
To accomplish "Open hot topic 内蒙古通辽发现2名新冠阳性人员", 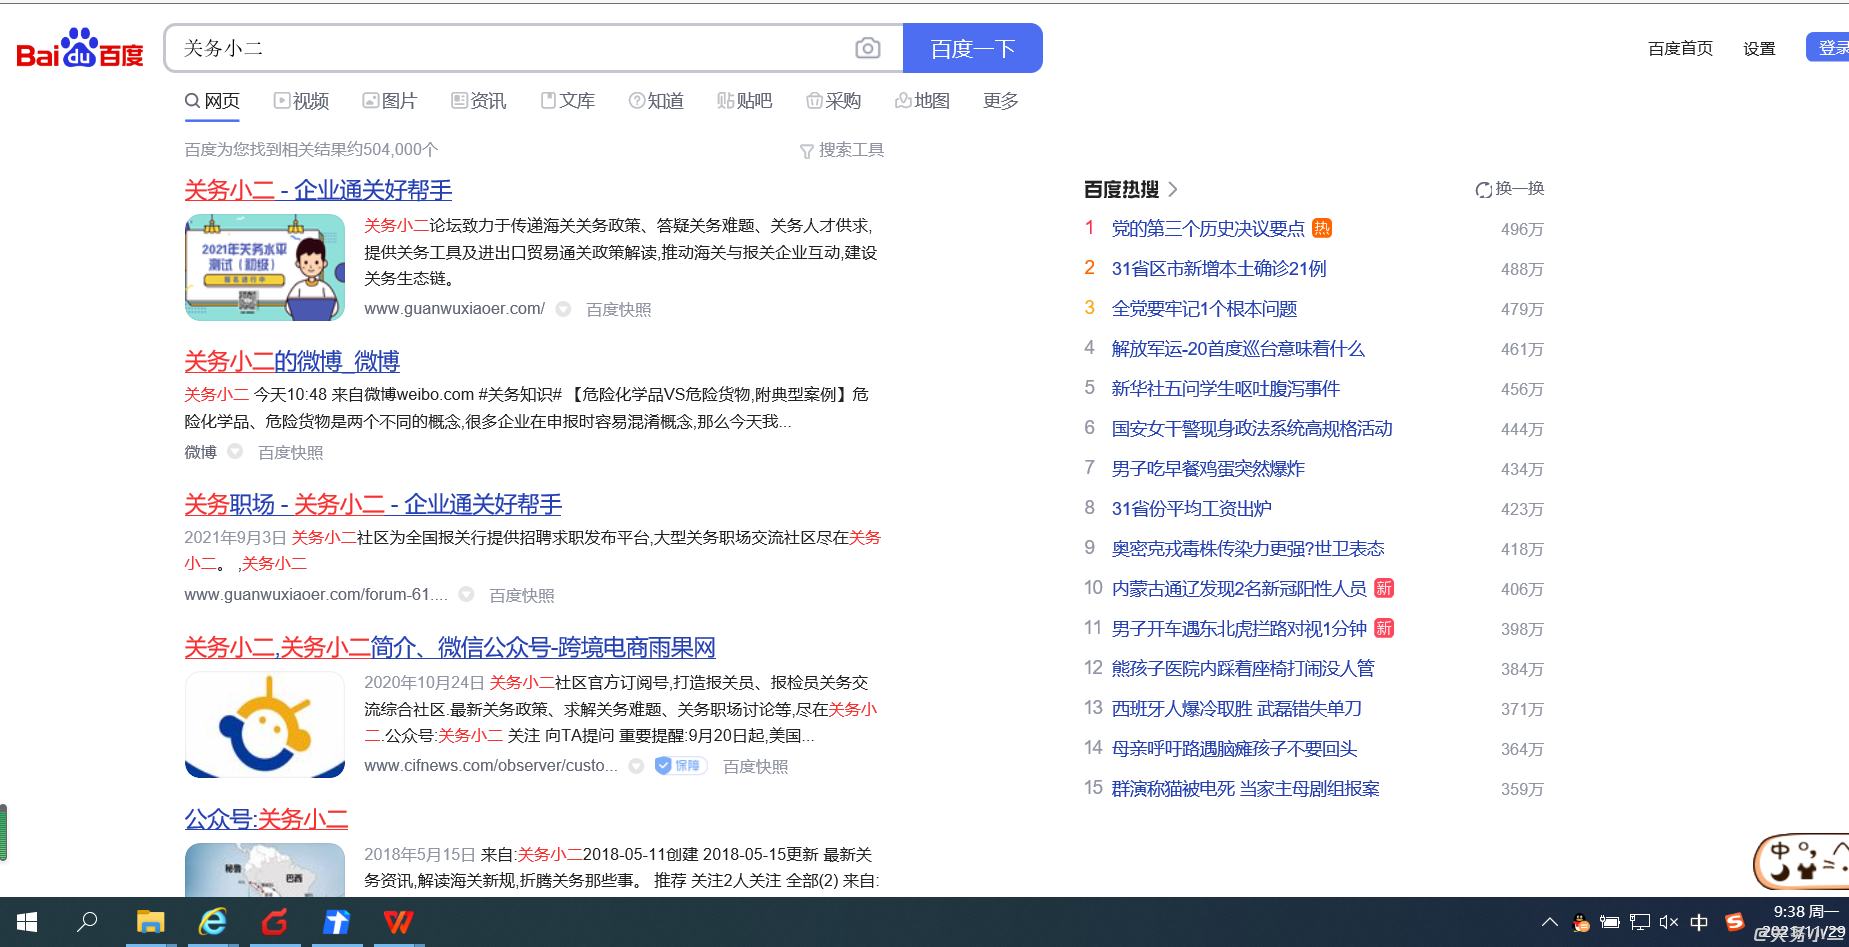I will point(1239,589).
